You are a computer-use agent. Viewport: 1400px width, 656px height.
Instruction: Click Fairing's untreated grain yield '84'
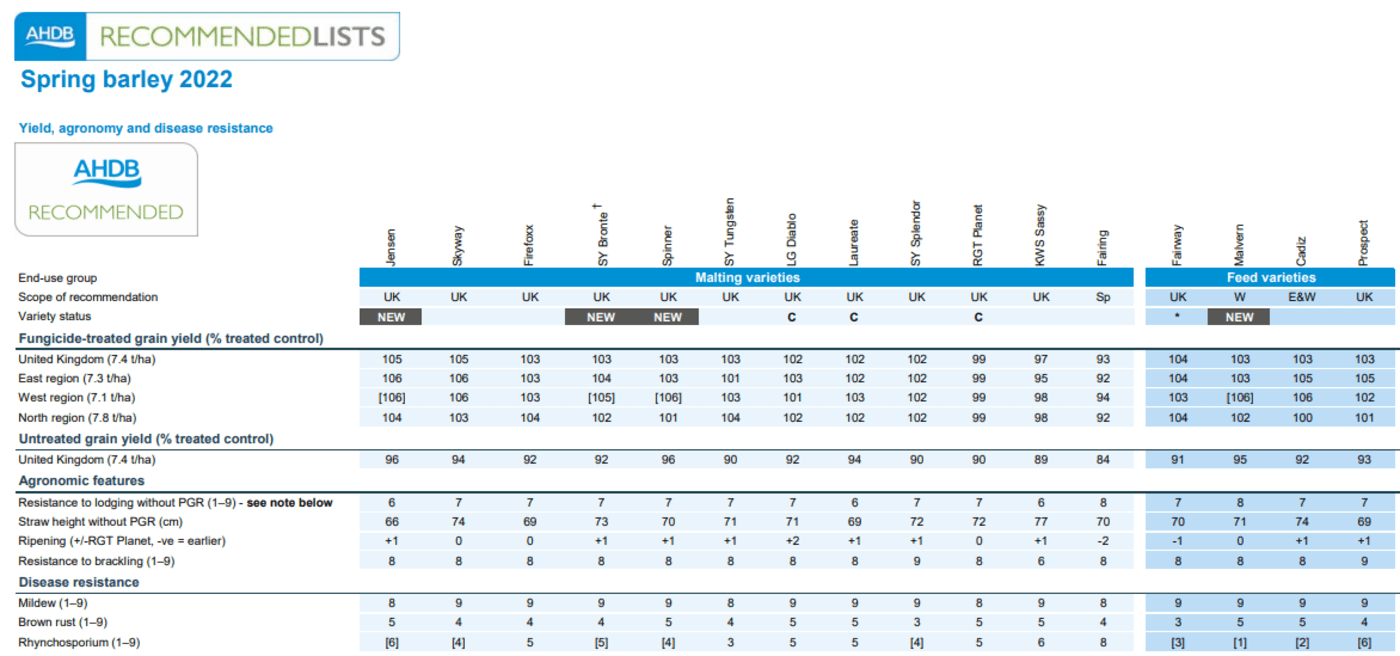1103,460
